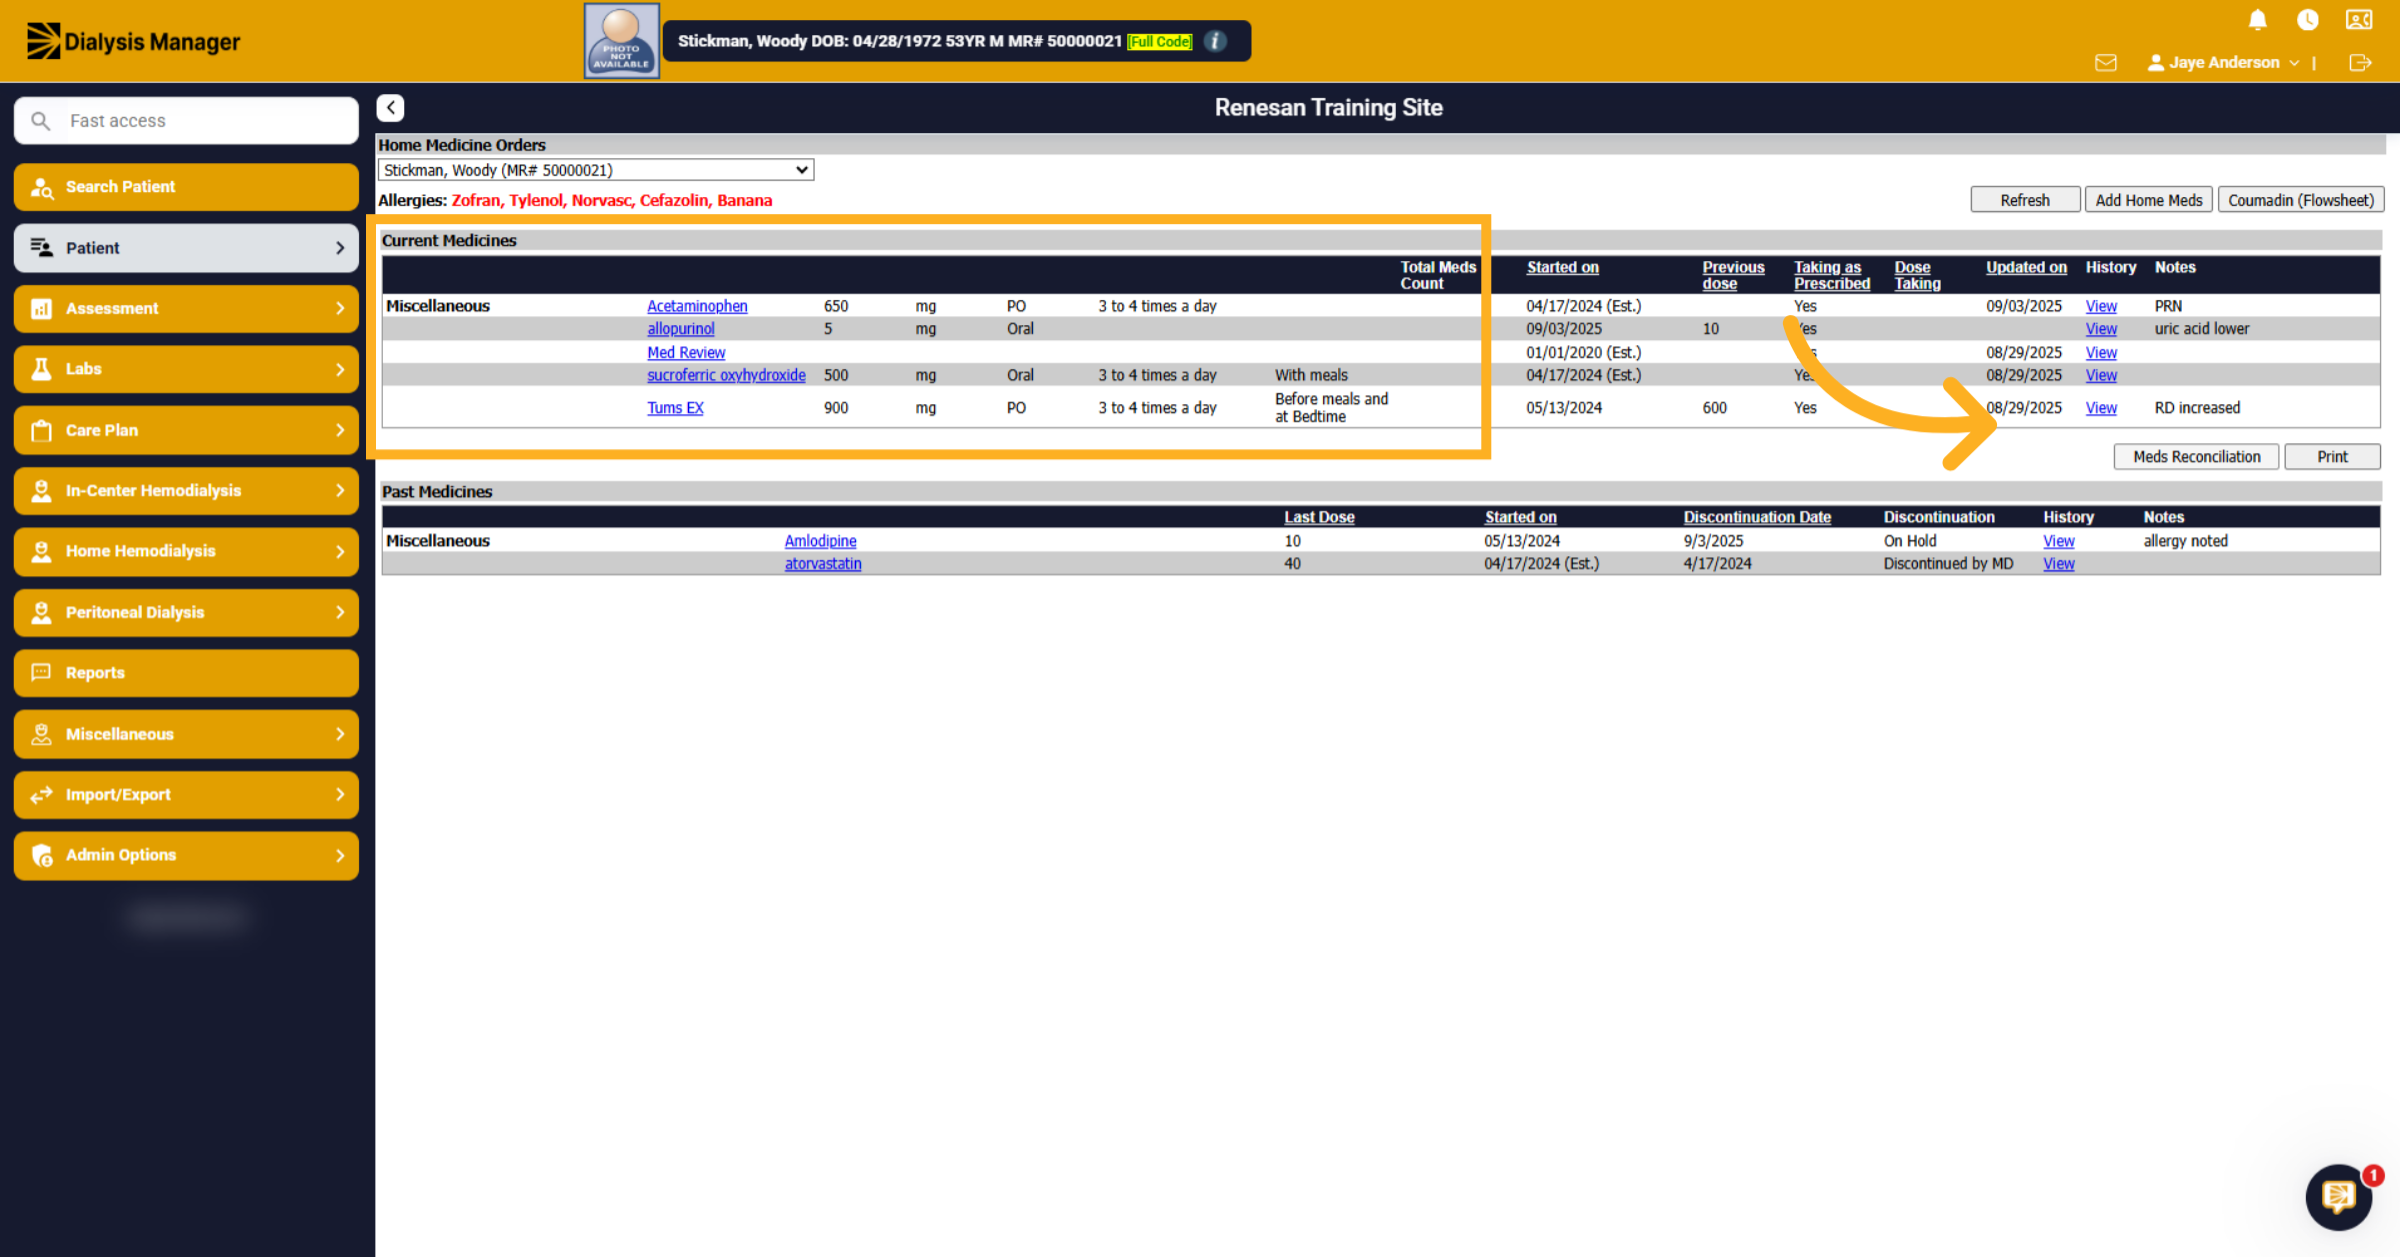The image size is (2400, 1257).
Task: Click the Dialysis Manager logo
Action: (x=133, y=41)
